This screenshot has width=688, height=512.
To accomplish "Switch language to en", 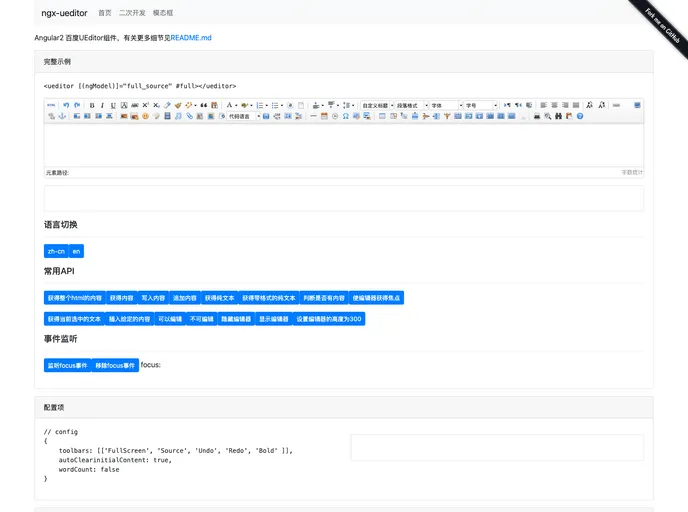I will (x=76, y=251).
